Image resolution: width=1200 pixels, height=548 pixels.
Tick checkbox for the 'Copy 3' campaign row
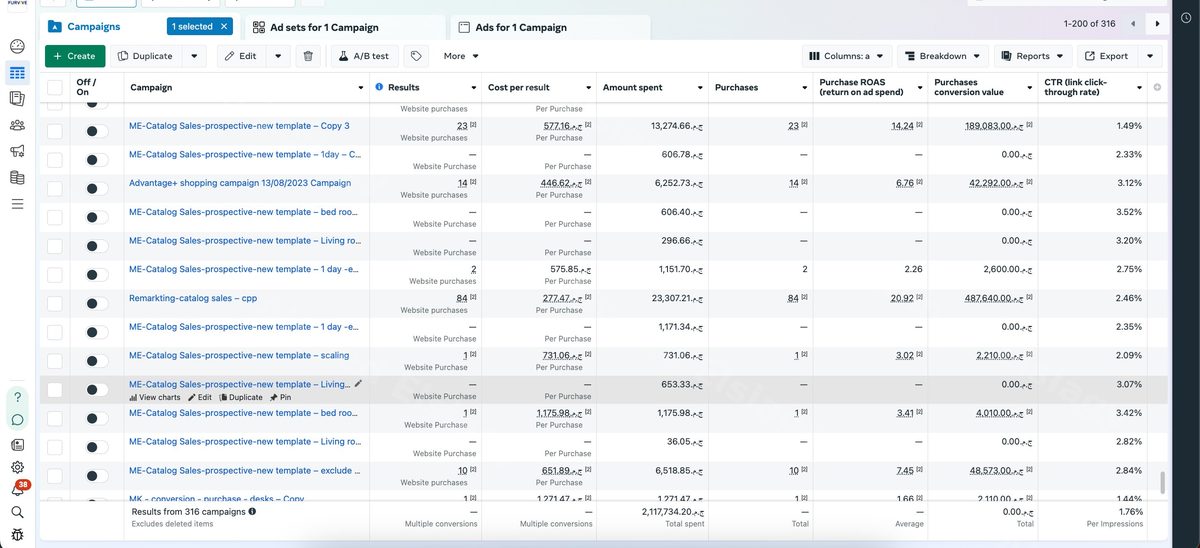(x=54, y=131)
